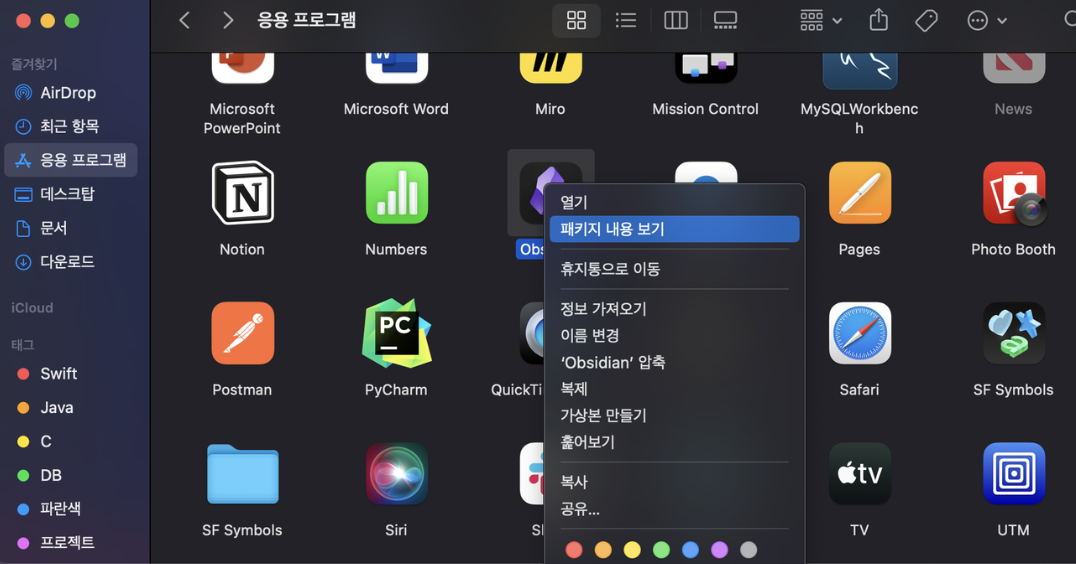1076x564 pixels.
Task: Choose 공유... in the context menu
Action: click(x=675, y=509)
